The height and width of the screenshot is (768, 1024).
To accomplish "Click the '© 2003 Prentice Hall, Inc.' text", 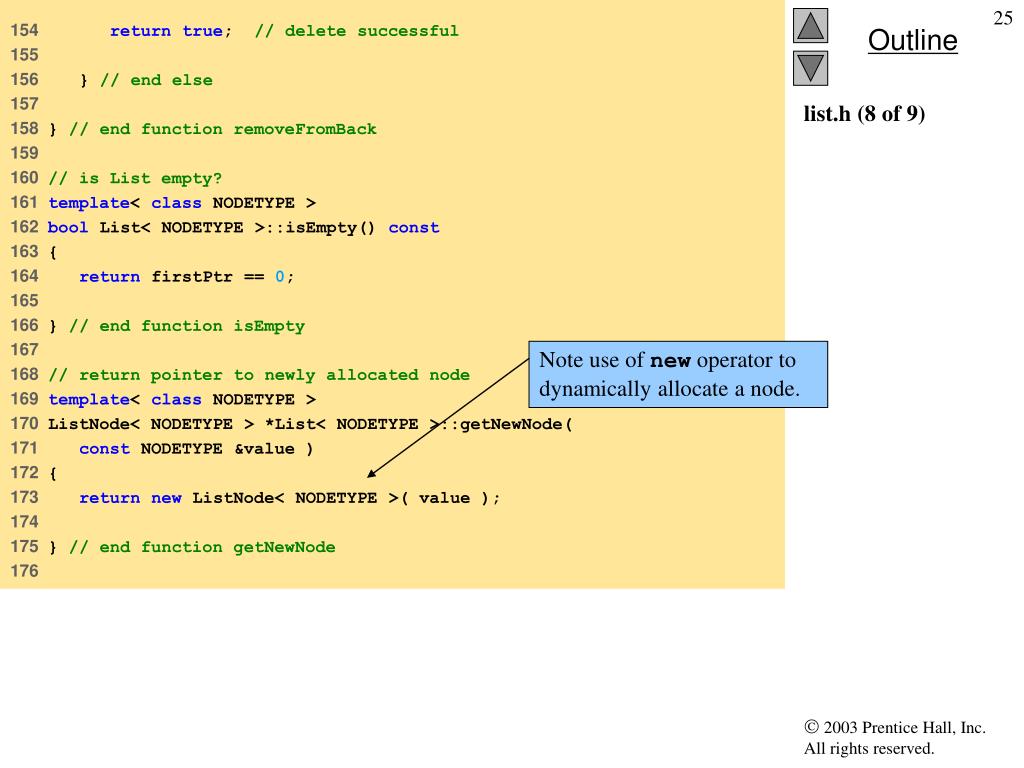I will [895, 728].
